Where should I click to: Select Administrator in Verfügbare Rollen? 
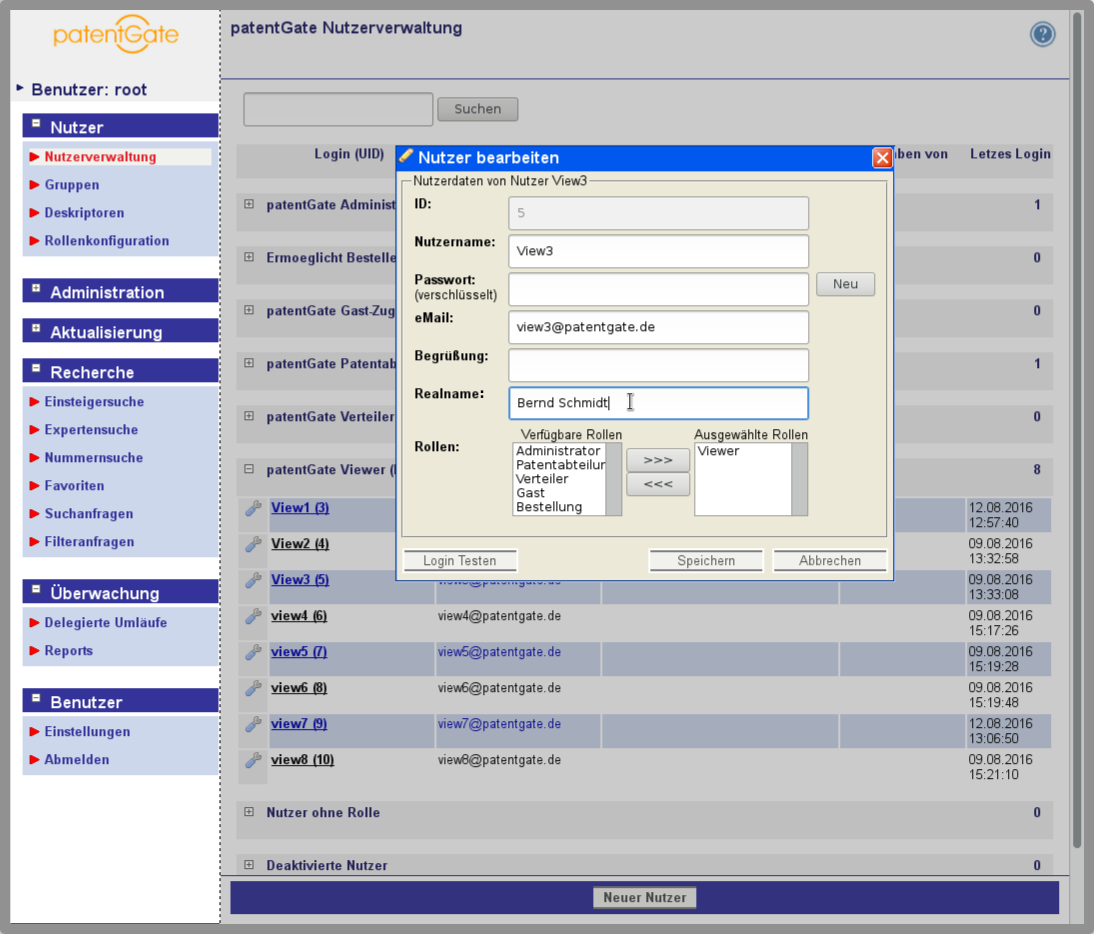click(558, 451)
